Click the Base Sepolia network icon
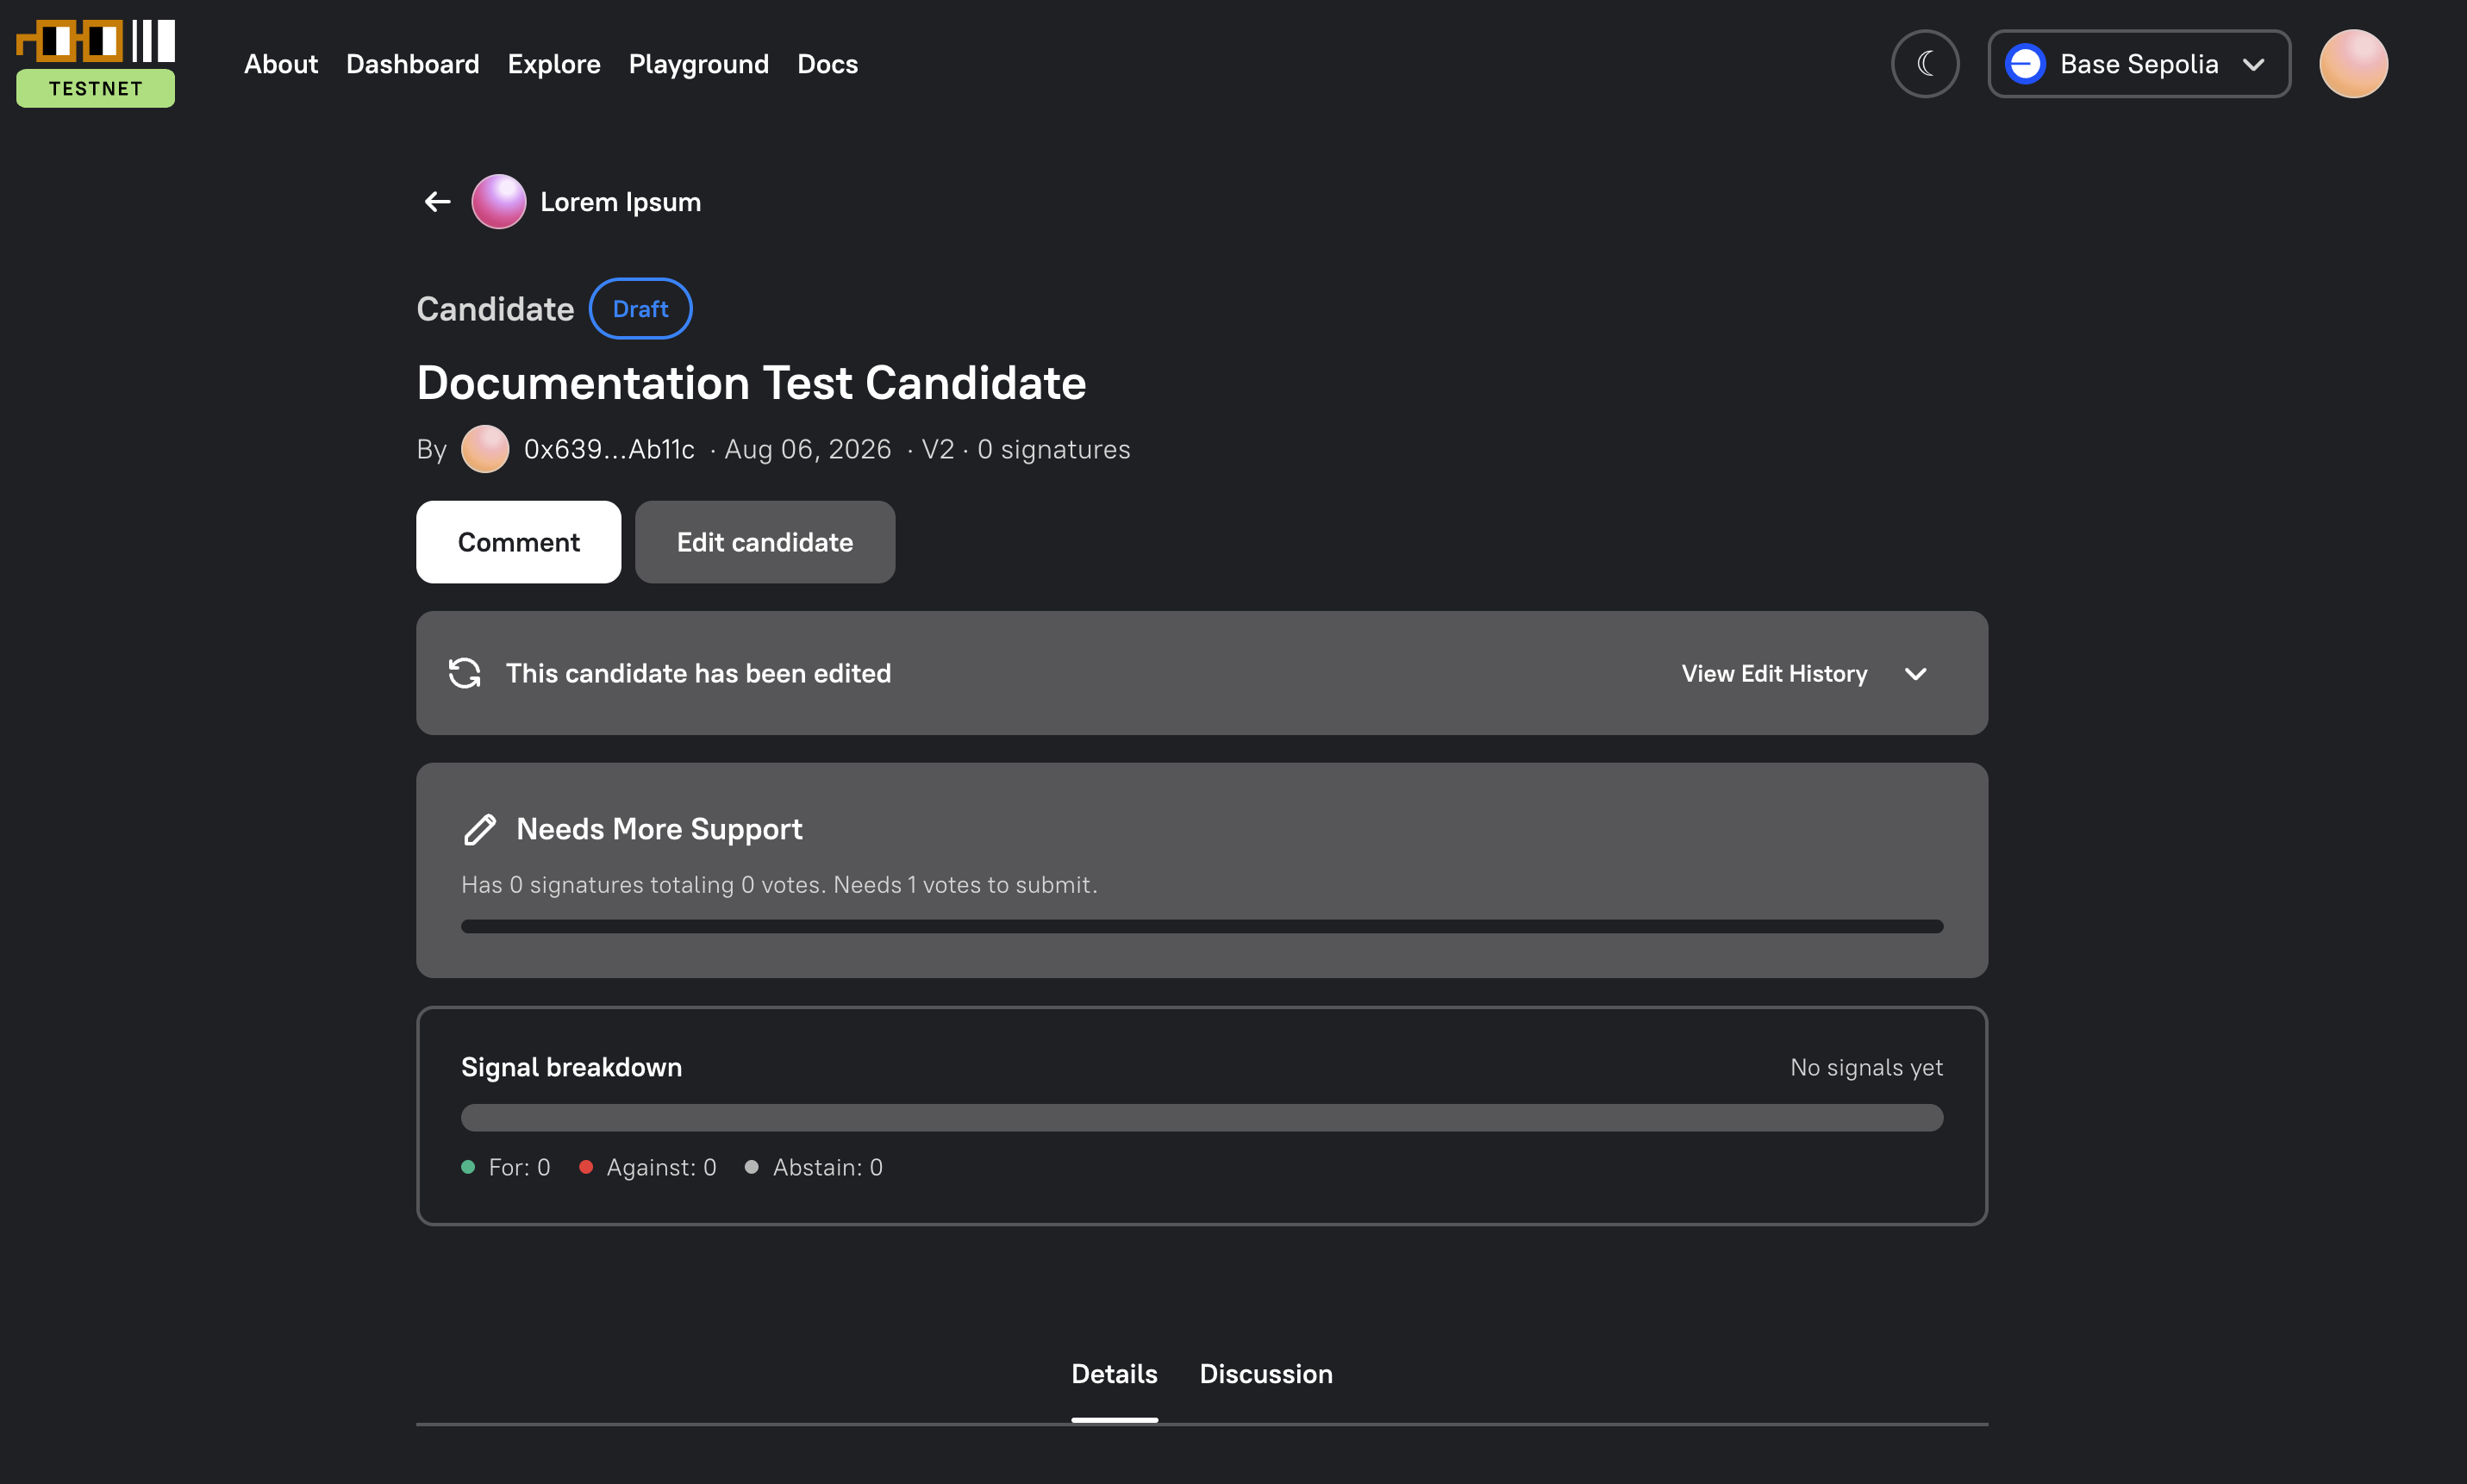2467x1484 pixels. 2025,64
